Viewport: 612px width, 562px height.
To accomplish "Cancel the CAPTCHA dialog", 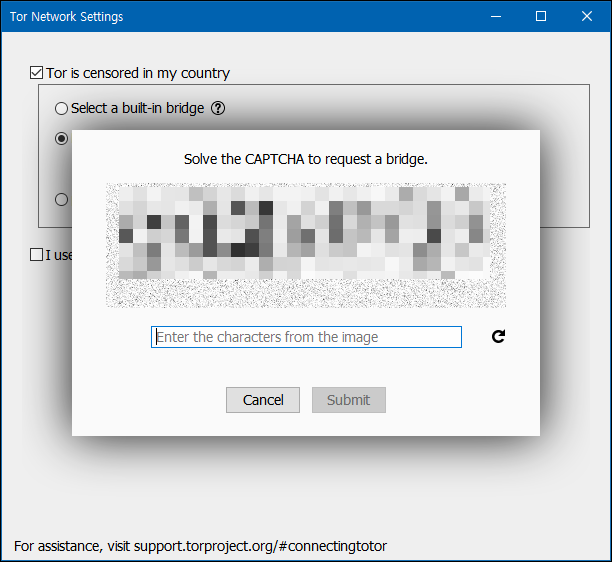I will click(263, 400).
